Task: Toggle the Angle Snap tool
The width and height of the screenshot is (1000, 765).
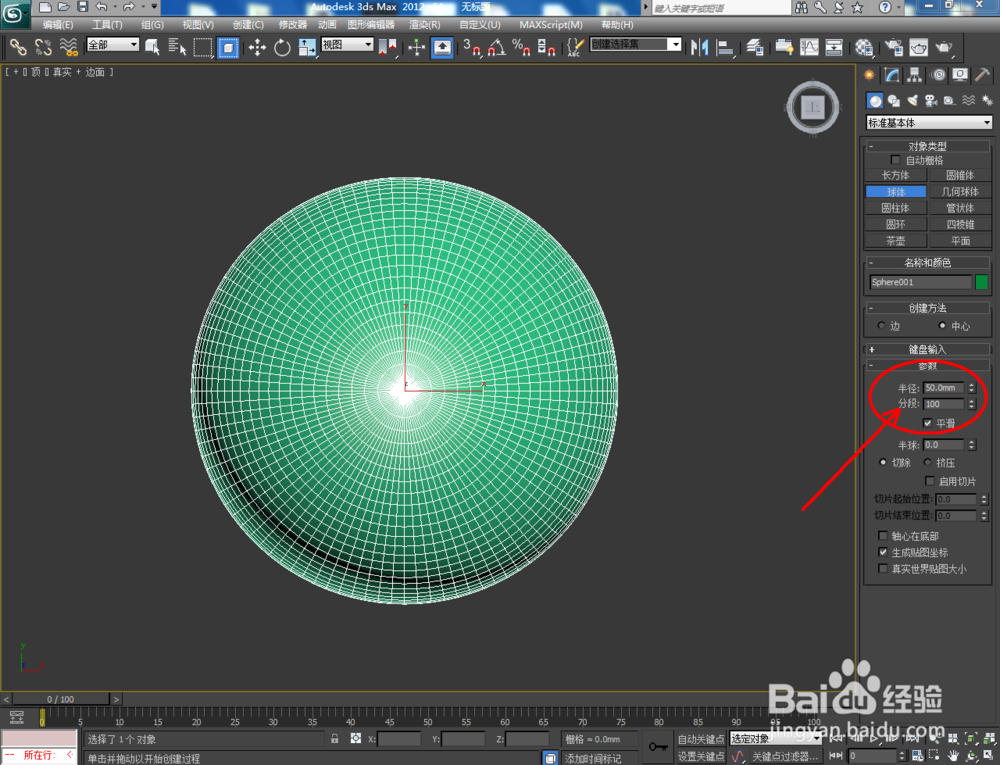Action: pyautogui.click(x=497, y=47)
